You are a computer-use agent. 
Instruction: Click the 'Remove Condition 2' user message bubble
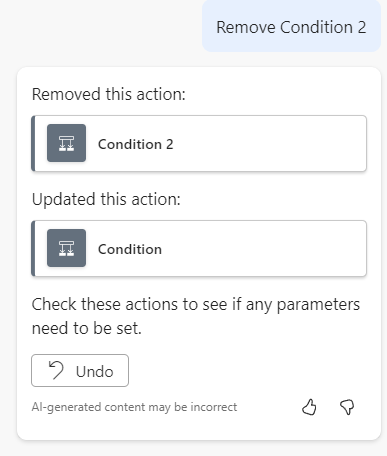pyautogui.click(x=291, y=26)
